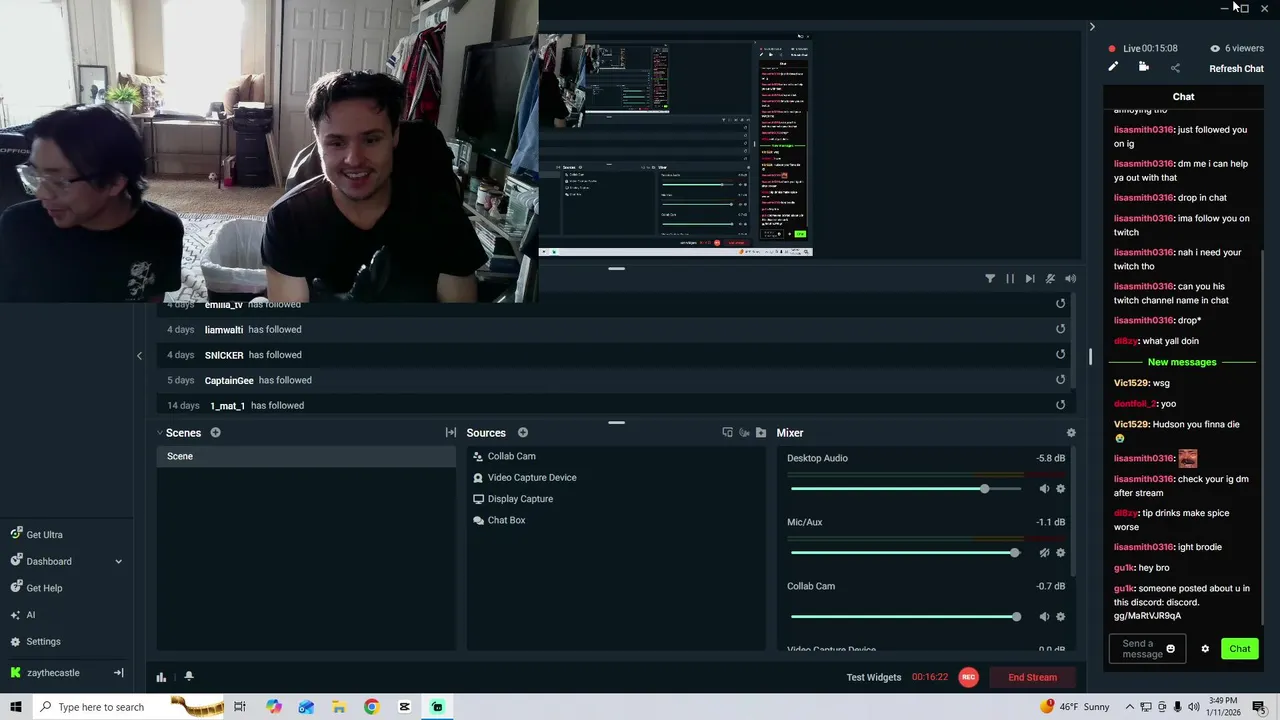Send message with the Chat button
The image size is (1280, 720).
click(1240, 649)
